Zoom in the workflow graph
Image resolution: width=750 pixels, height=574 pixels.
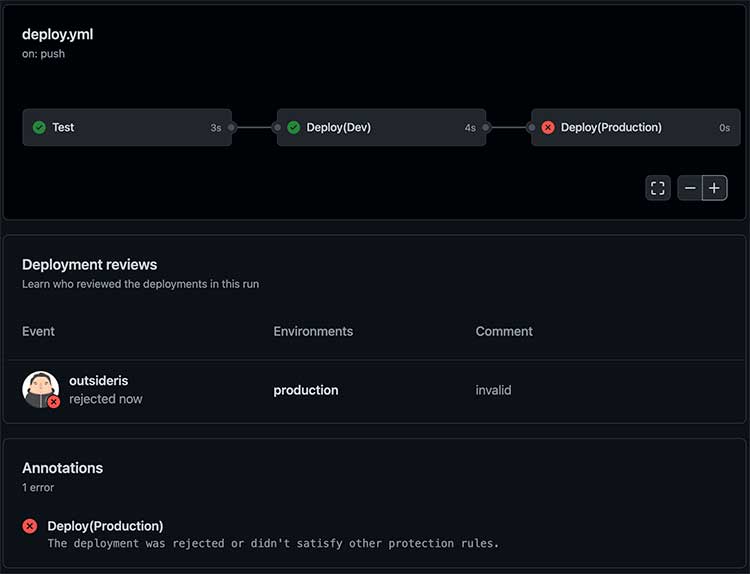(x=715, y=188)
